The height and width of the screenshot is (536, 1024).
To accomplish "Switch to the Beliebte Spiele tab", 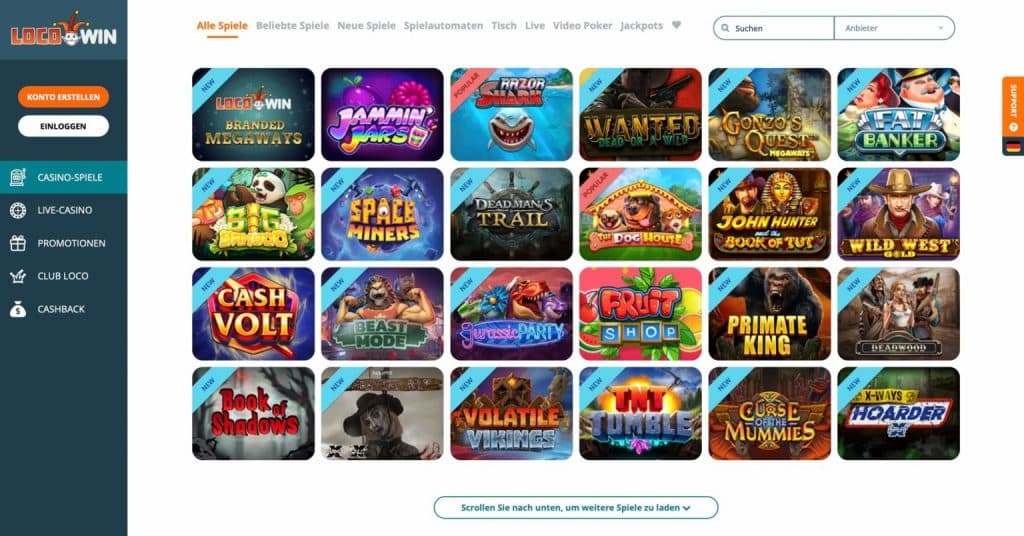I will tap(293, 25).
